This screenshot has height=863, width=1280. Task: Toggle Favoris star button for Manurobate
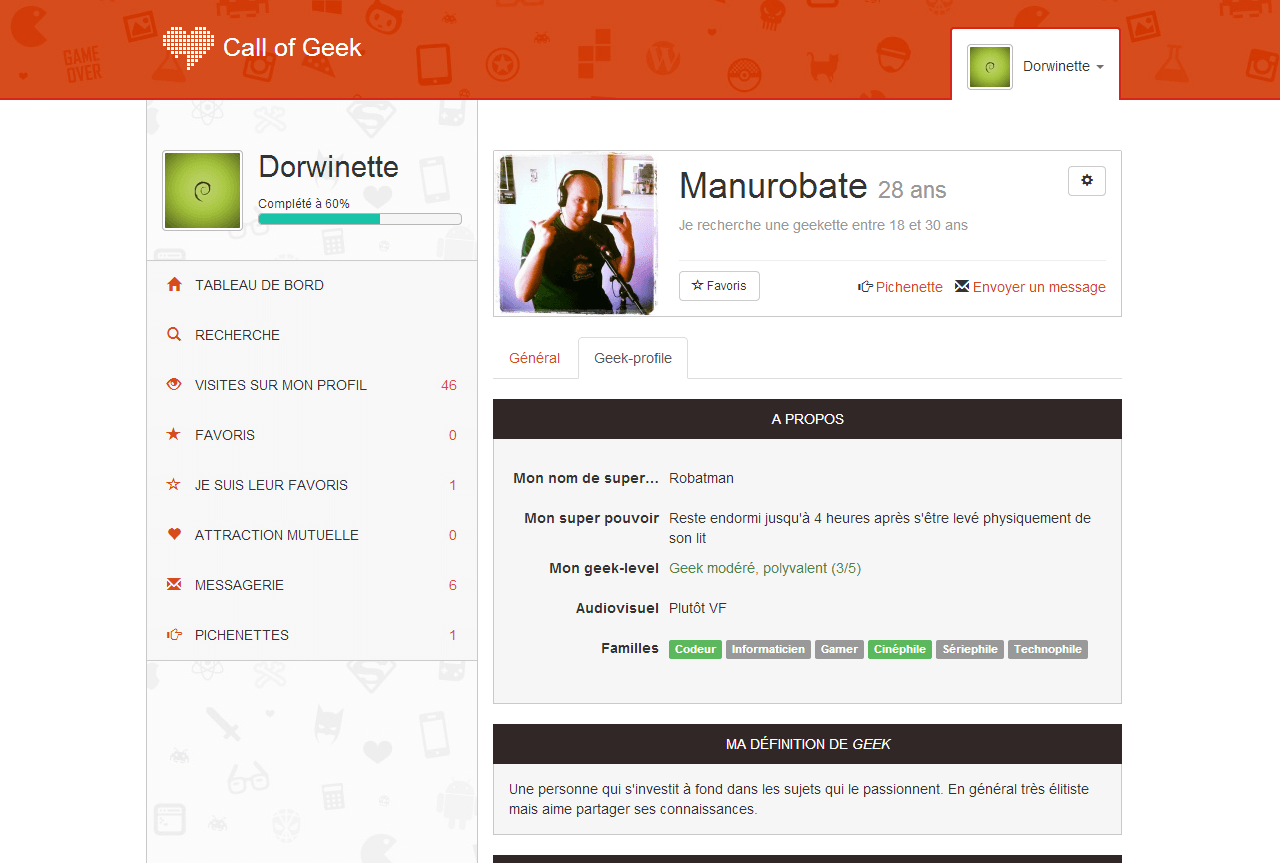719,286
